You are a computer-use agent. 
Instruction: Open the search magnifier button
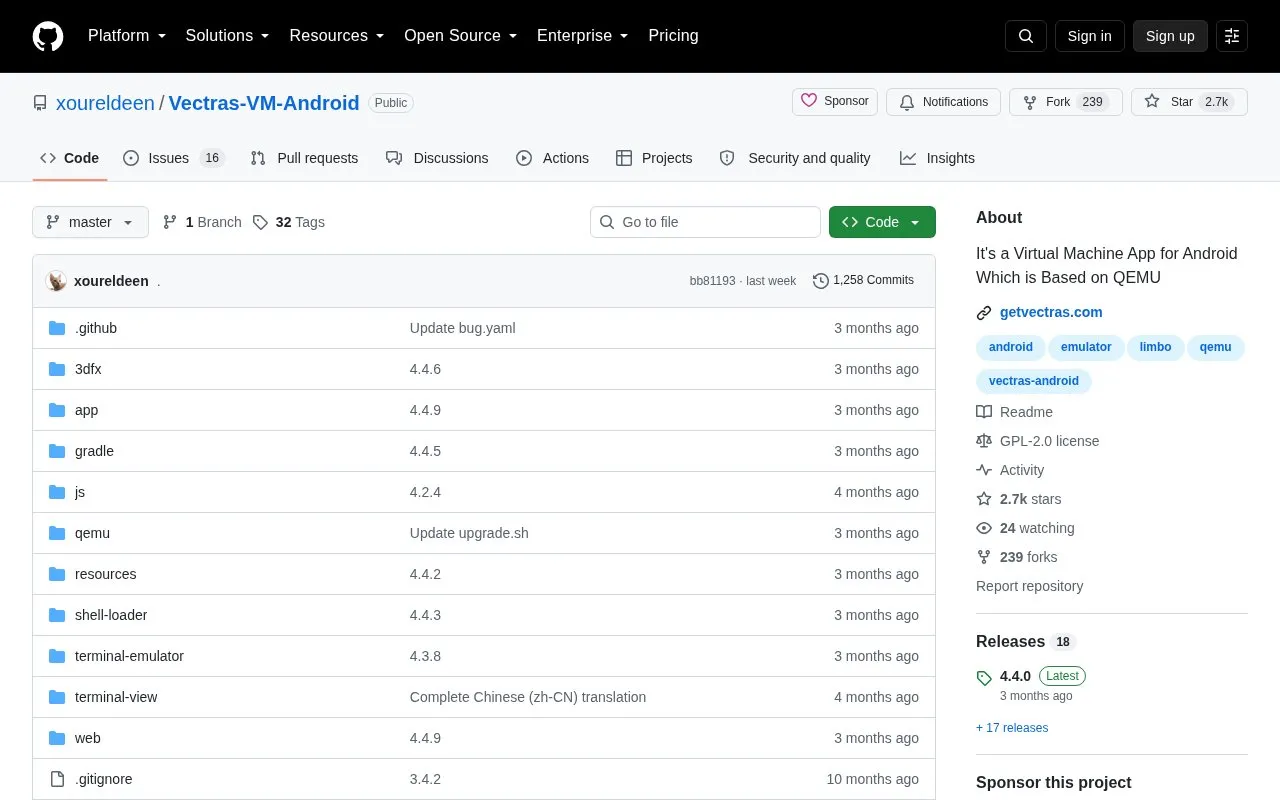pos(1026,36)
